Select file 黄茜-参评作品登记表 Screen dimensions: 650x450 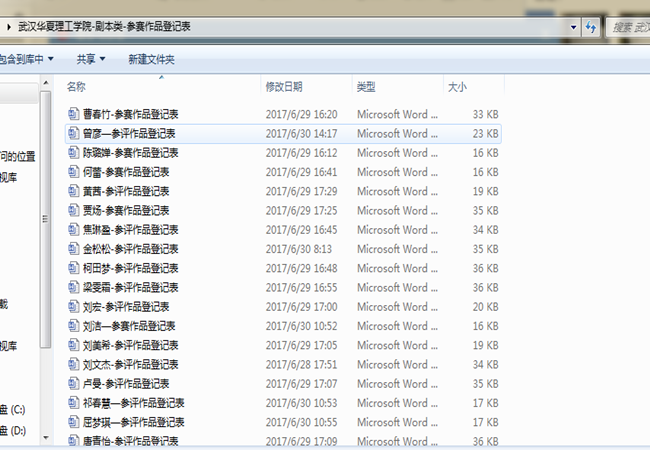click(x=126, y=191)
